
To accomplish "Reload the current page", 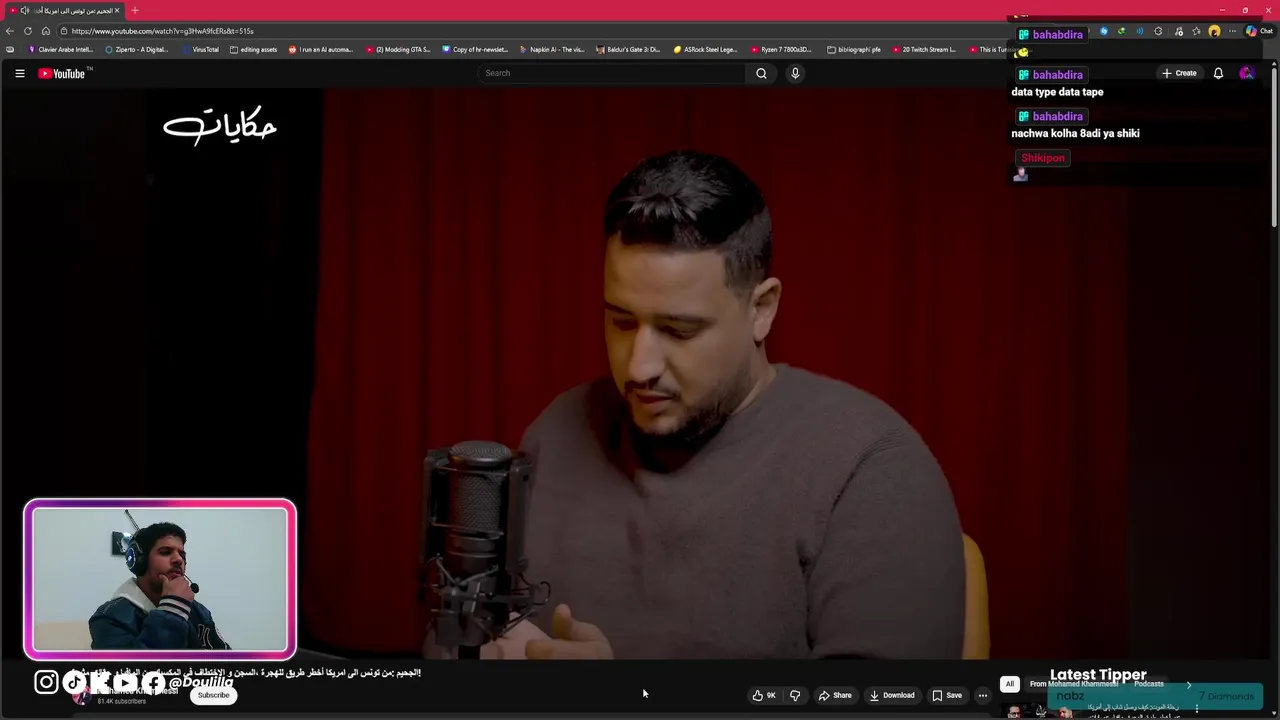I will (28, 31).
